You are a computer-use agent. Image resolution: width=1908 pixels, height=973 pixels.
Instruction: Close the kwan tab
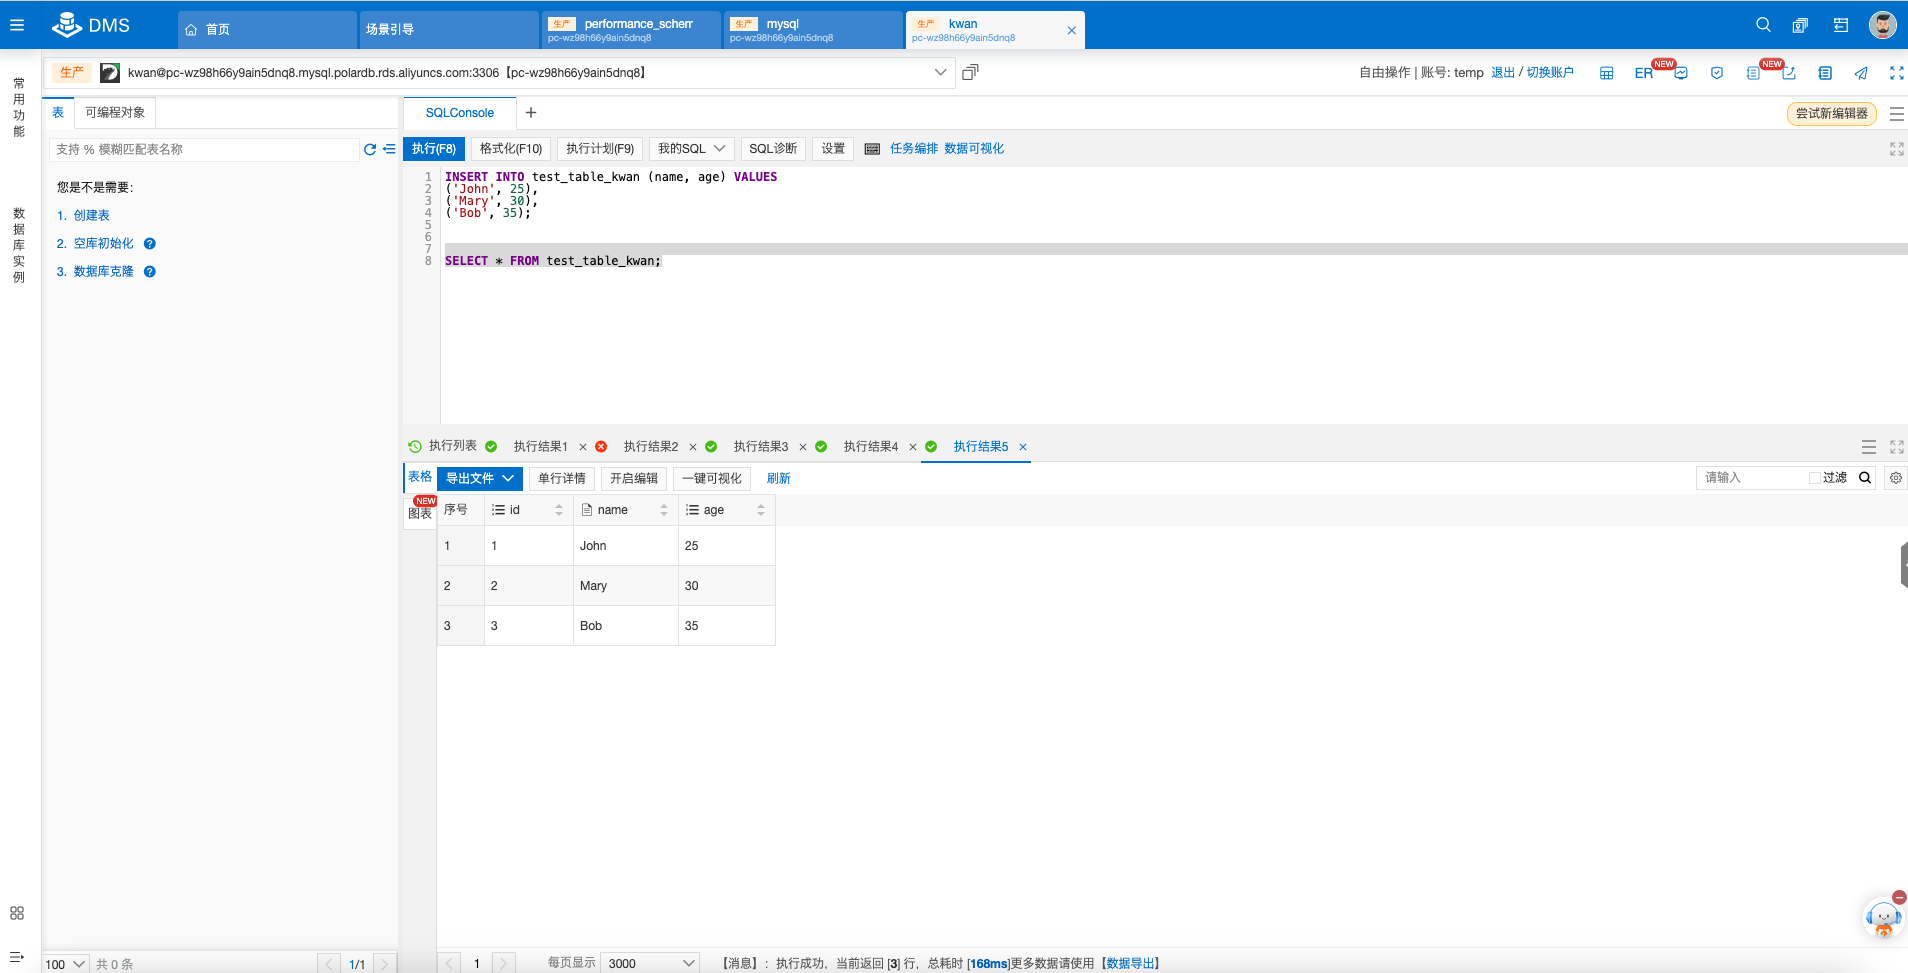[1072, 31]
